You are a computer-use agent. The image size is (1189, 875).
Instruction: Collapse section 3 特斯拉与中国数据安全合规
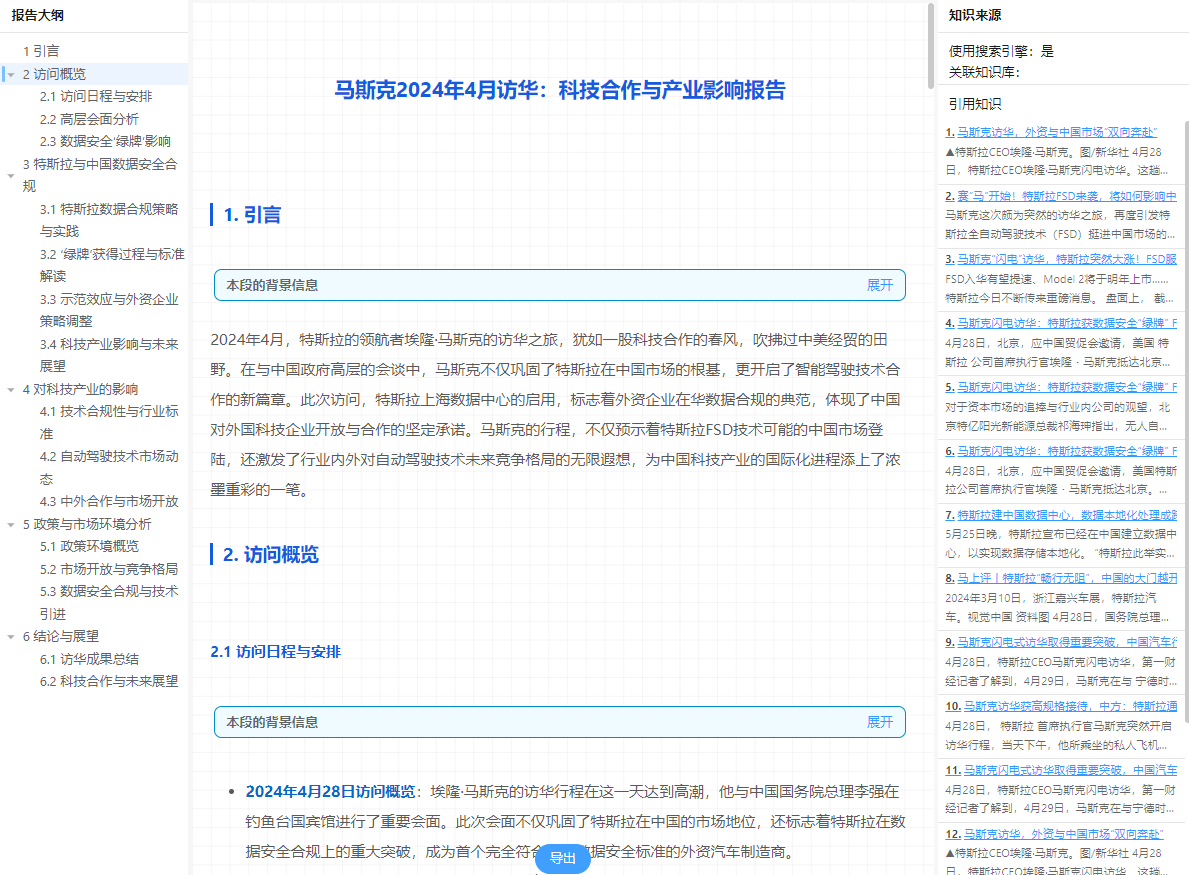[x=9, y=175]
